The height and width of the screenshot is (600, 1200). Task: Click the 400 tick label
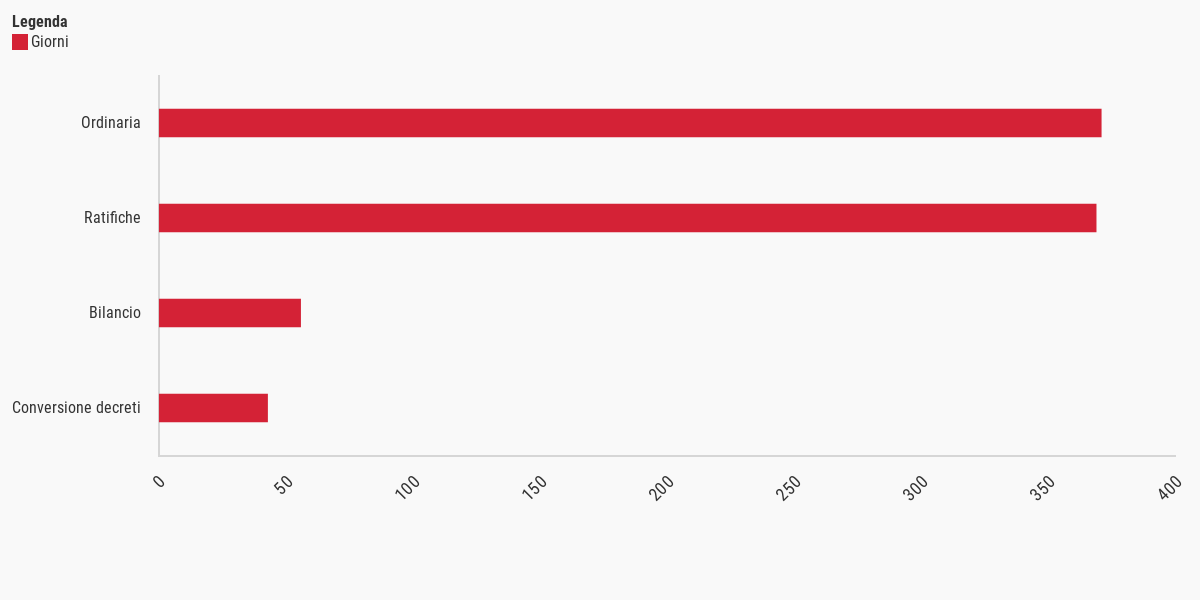coord(1170,487)
